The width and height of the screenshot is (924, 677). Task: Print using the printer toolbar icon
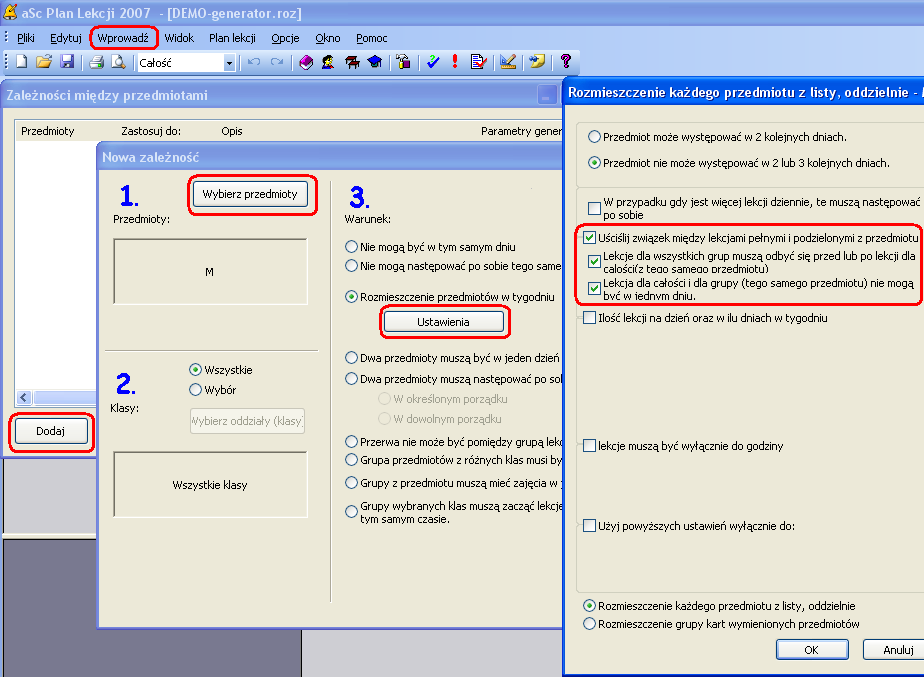97,62
